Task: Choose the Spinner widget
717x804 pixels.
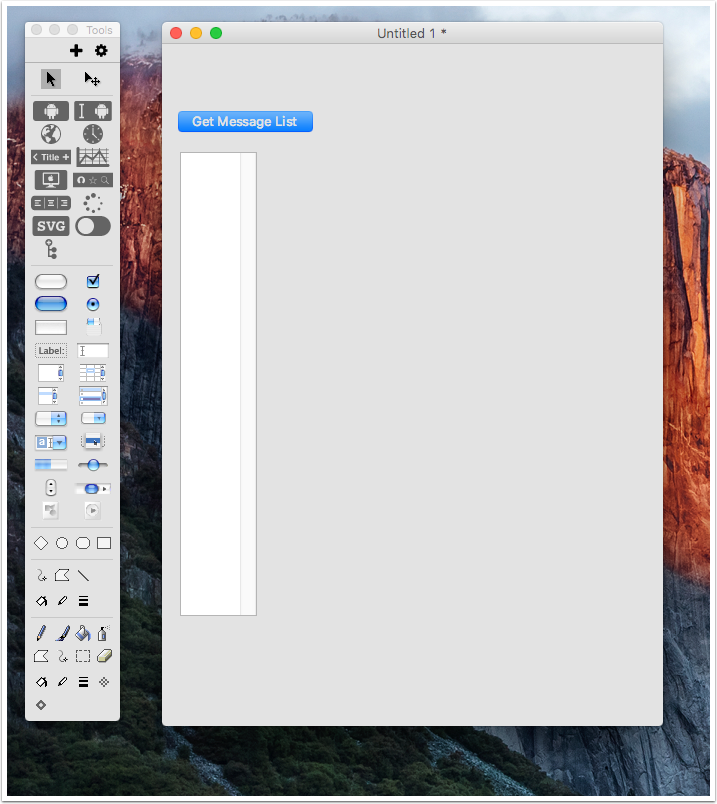Action: coord(93,203)
